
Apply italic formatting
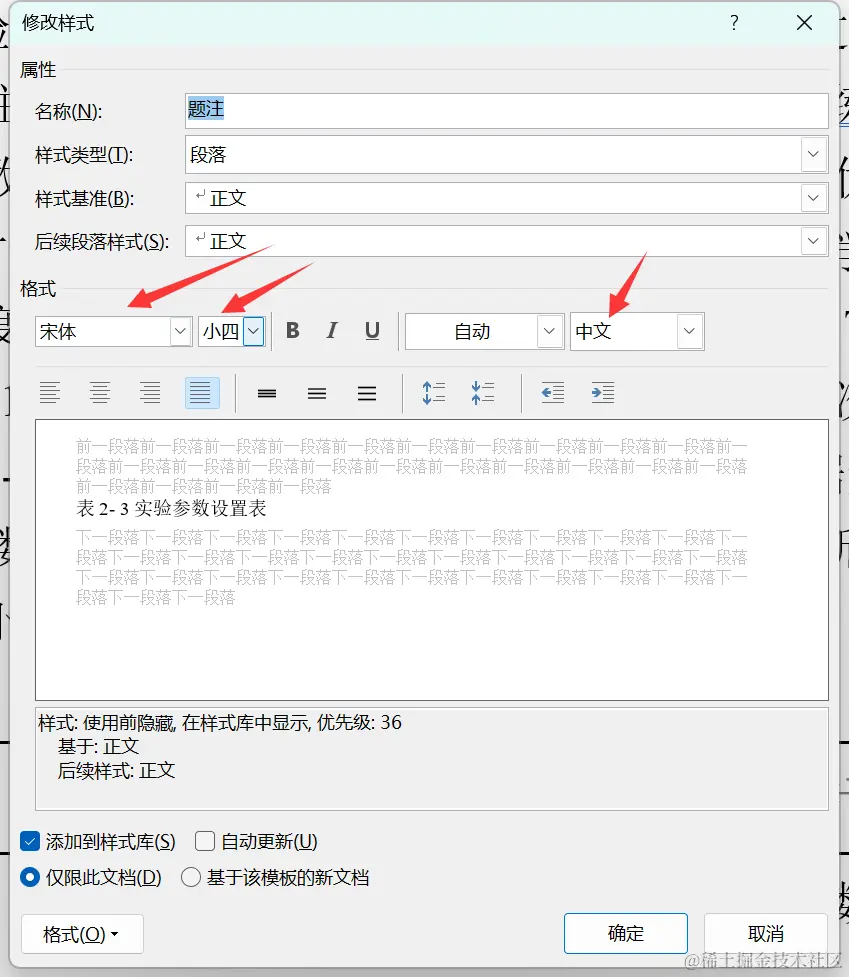click(331, 331)
